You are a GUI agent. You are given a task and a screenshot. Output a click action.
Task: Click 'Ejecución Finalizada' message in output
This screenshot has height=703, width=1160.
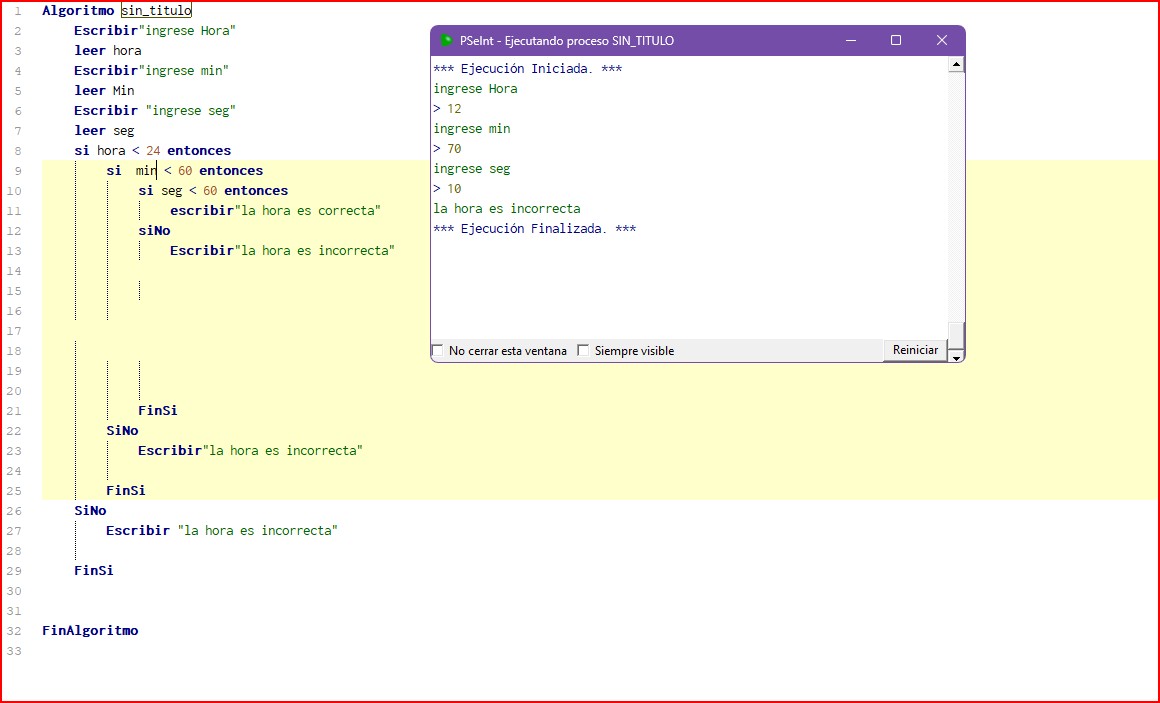coord(535,229)
